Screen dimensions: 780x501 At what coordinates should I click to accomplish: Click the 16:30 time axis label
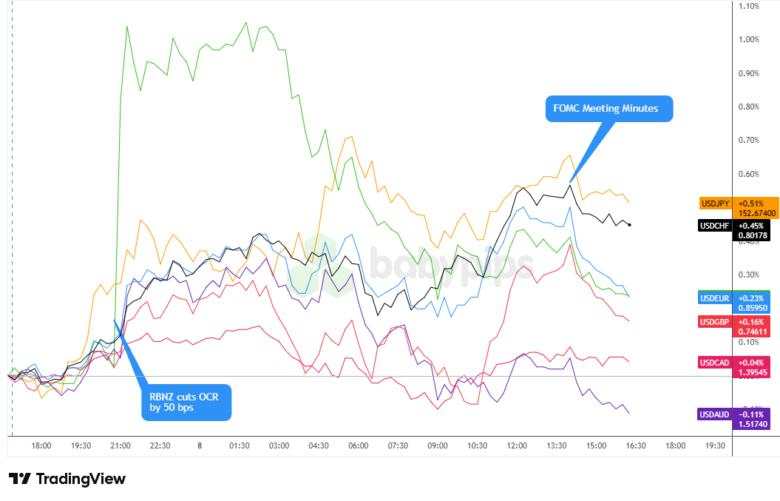click(635, 446)
